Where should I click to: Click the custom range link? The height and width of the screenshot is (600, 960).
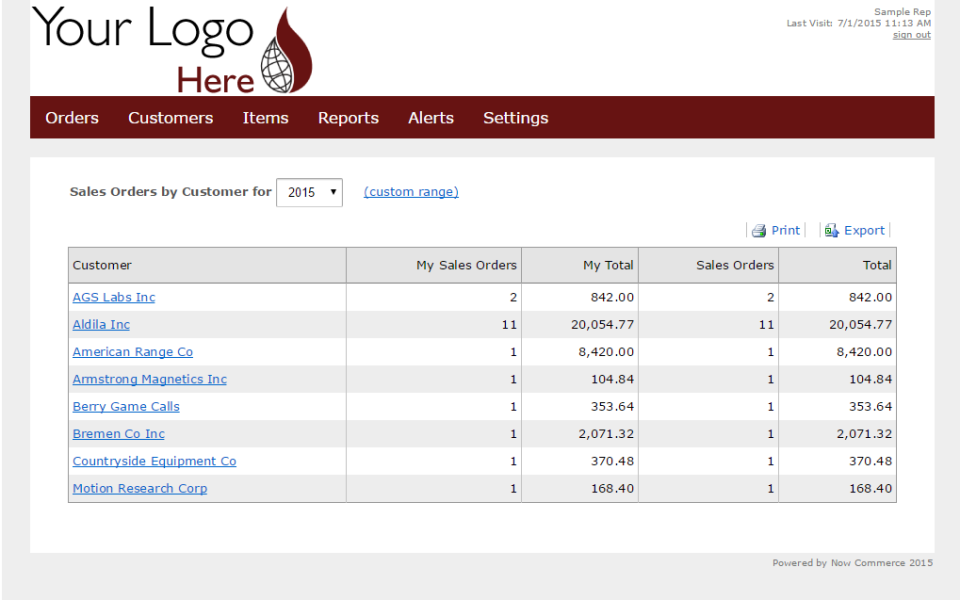(x=410, y=191)
